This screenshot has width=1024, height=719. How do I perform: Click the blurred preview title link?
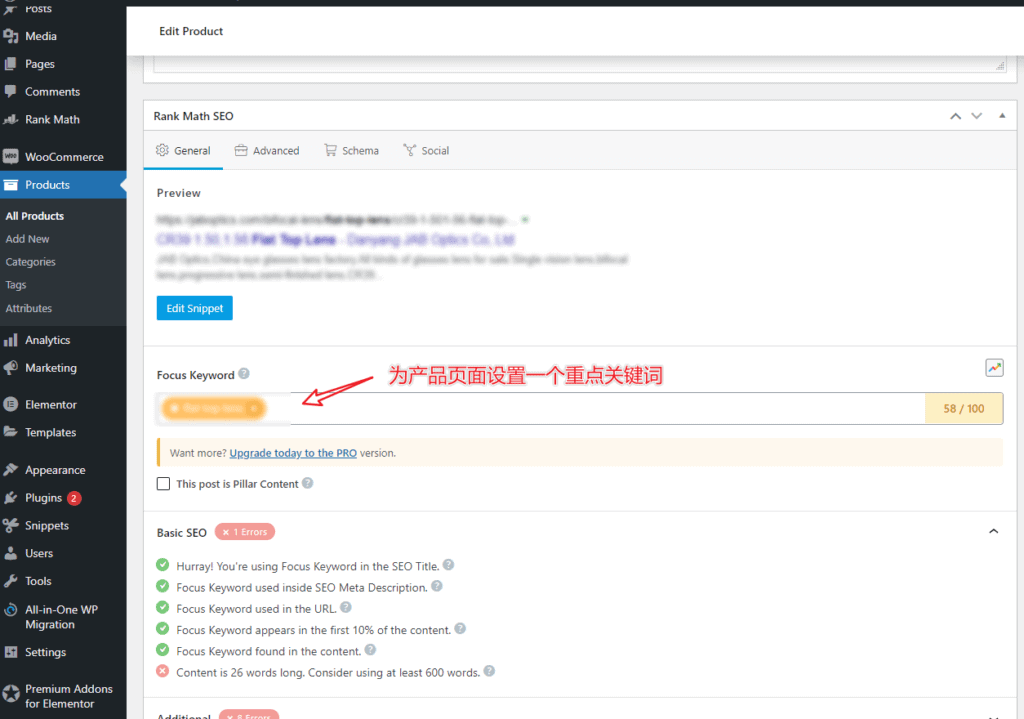point(336,240)
